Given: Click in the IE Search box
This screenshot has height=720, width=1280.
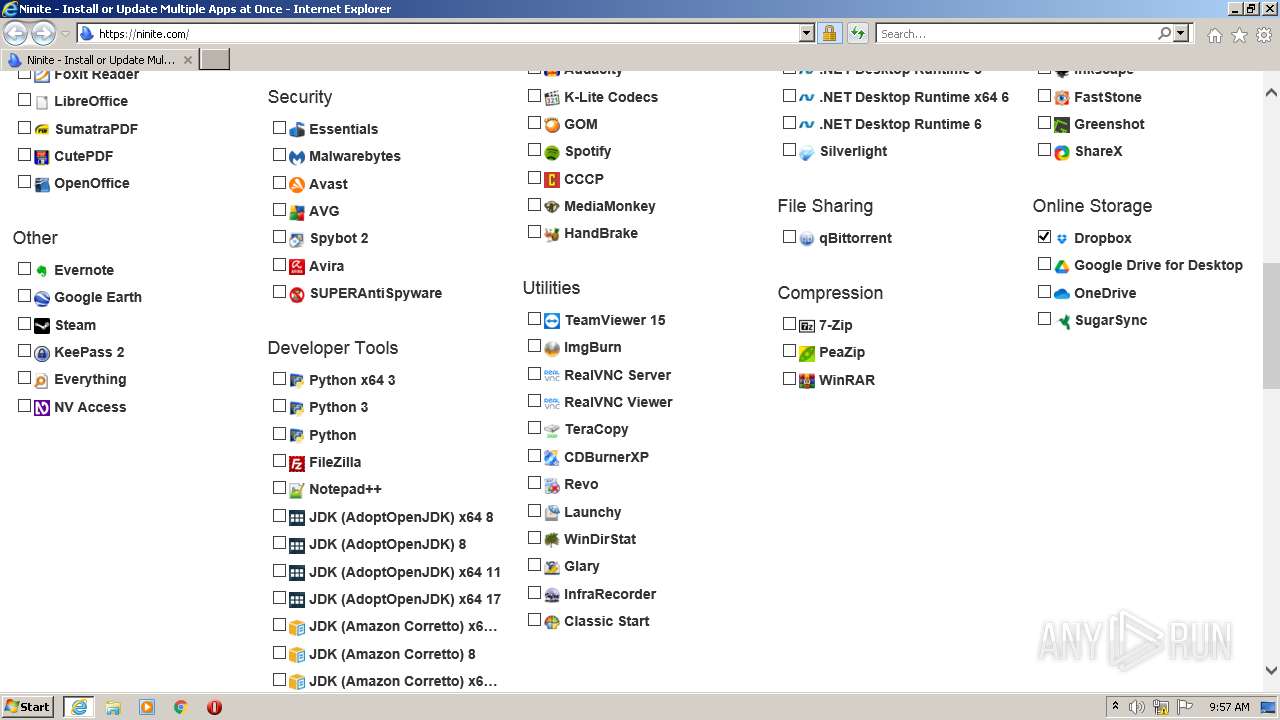Looking at the screenshot, I should click(1016, 33).
